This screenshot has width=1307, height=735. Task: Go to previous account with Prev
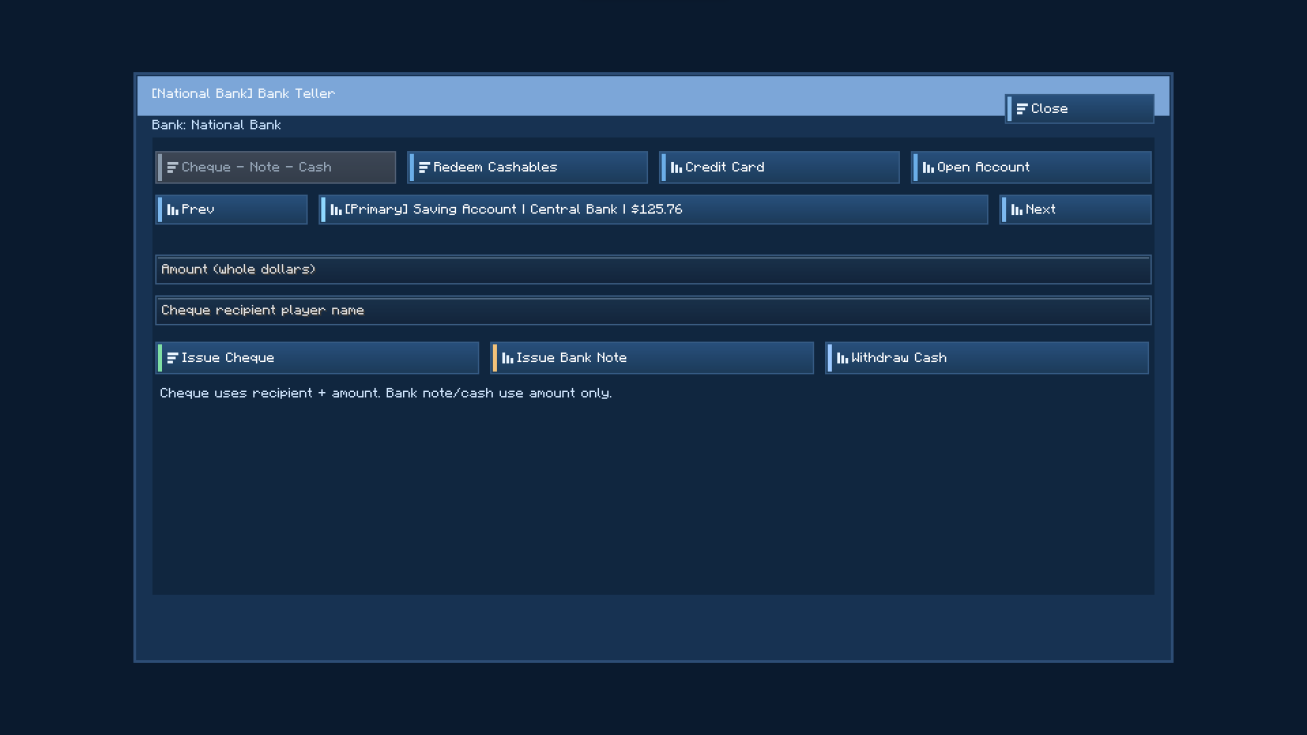click(x=232, y=210)
